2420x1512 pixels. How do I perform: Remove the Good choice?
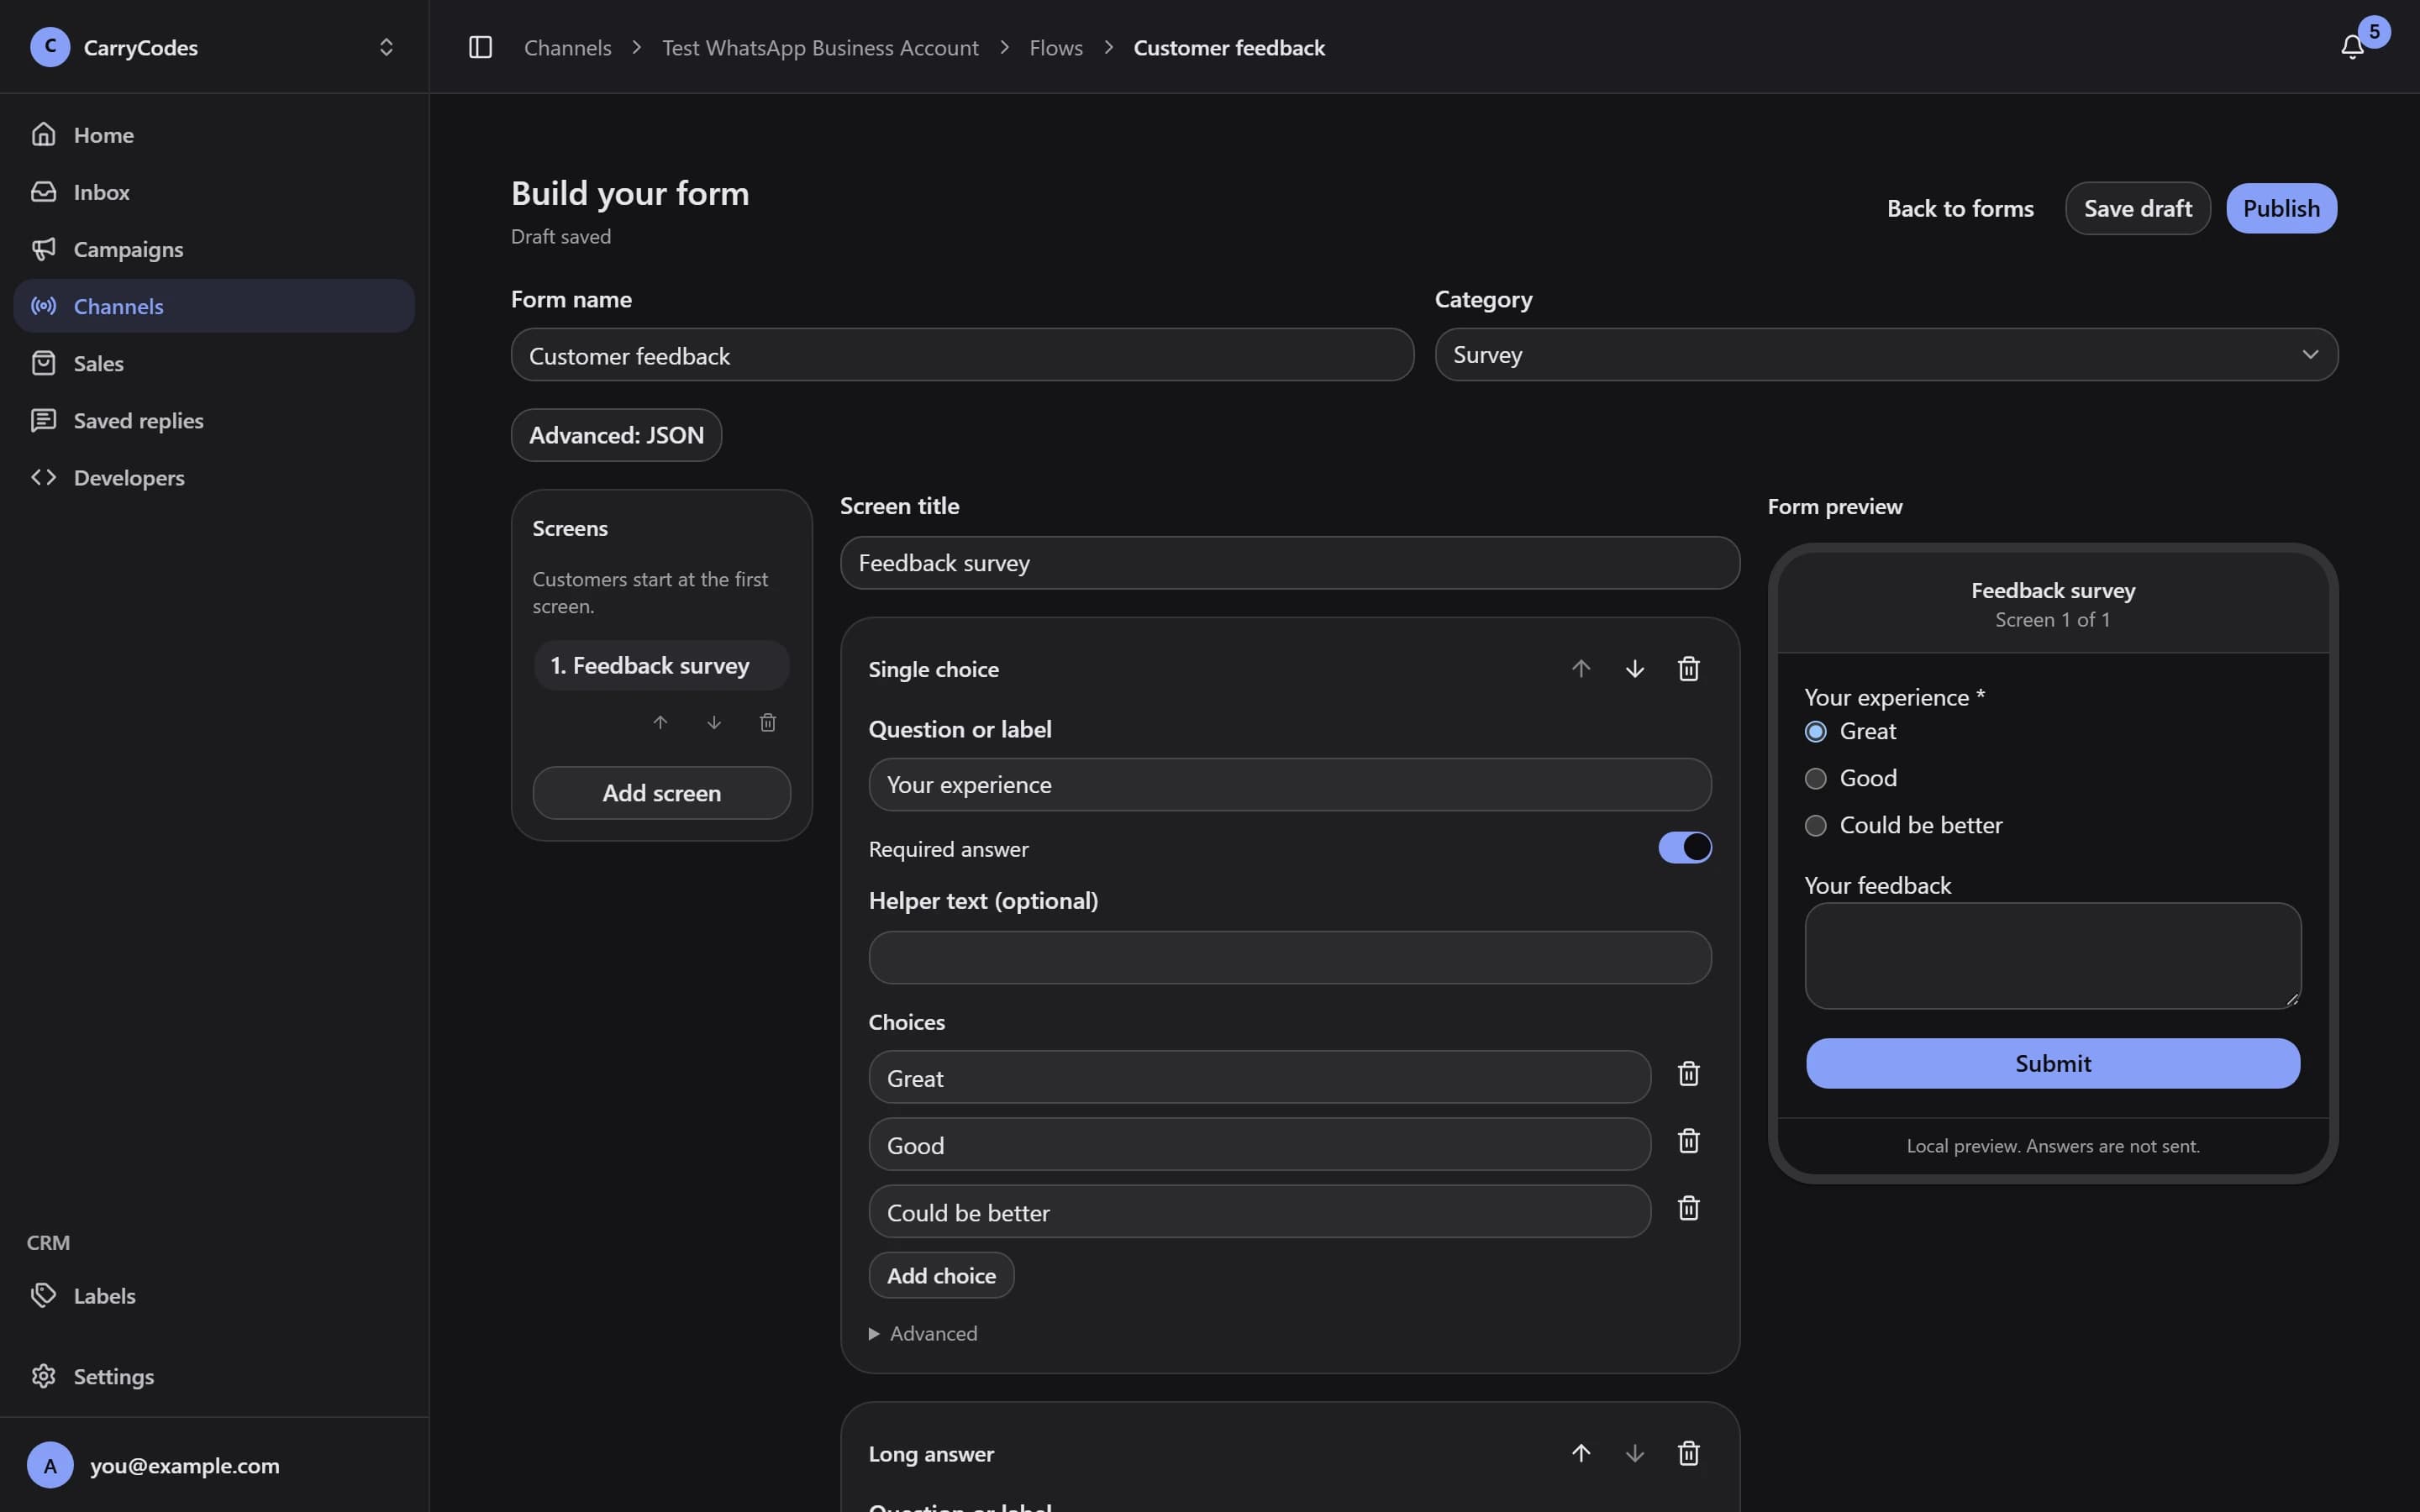1688,1141
